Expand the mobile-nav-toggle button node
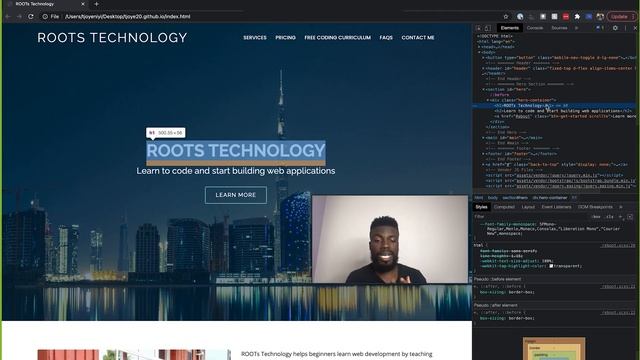The image size is (640, 360). pyautogui.click(x=484, y=58)
